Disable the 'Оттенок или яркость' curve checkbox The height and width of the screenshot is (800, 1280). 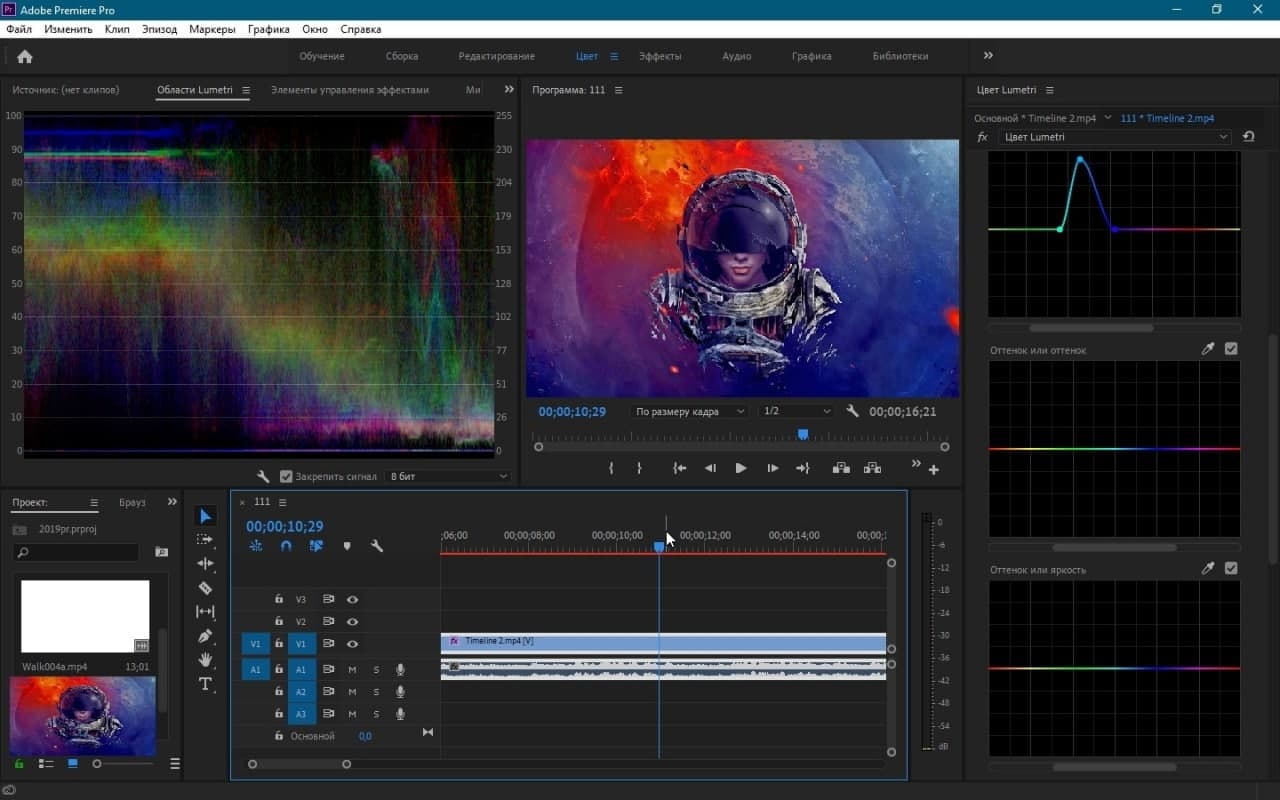(1231, 569)
